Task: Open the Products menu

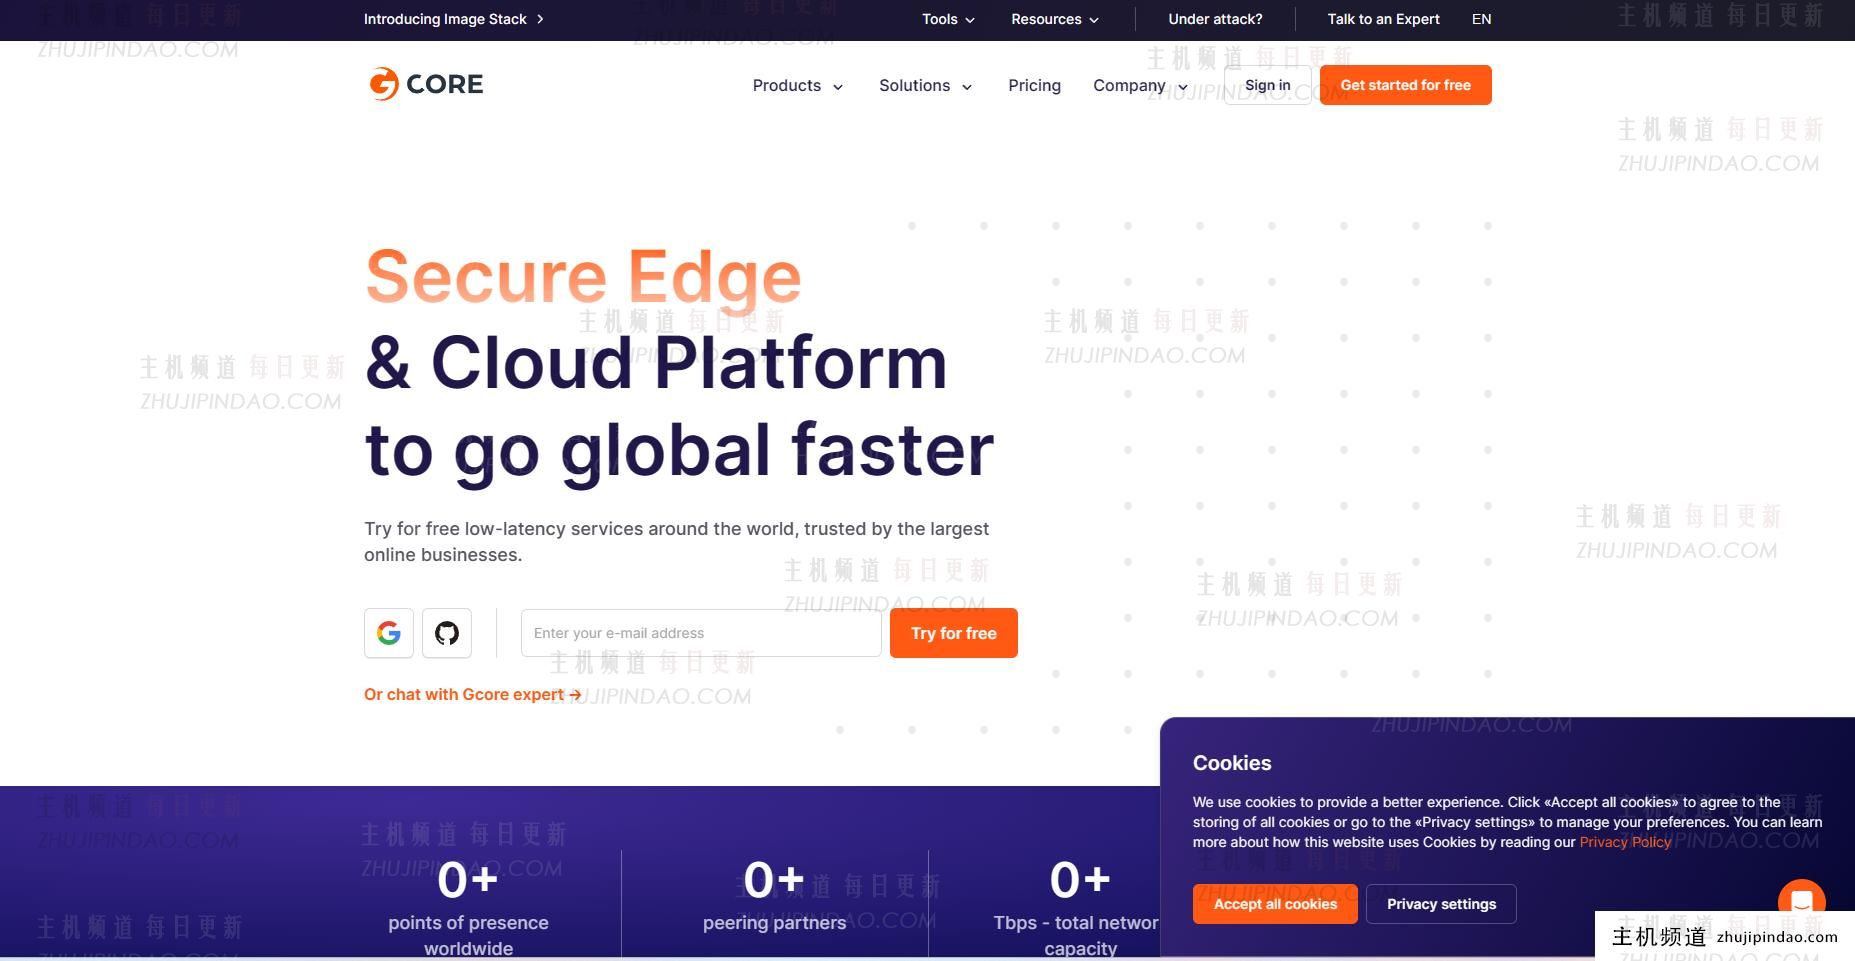Action: [798, 86]
